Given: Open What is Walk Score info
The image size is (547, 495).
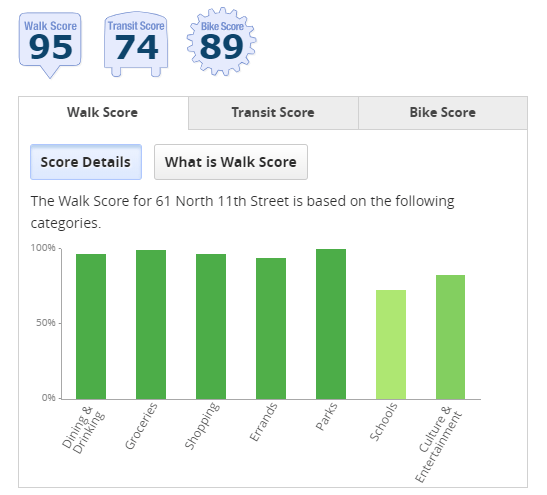Looking at the screenshot, I should click(231, 162).
